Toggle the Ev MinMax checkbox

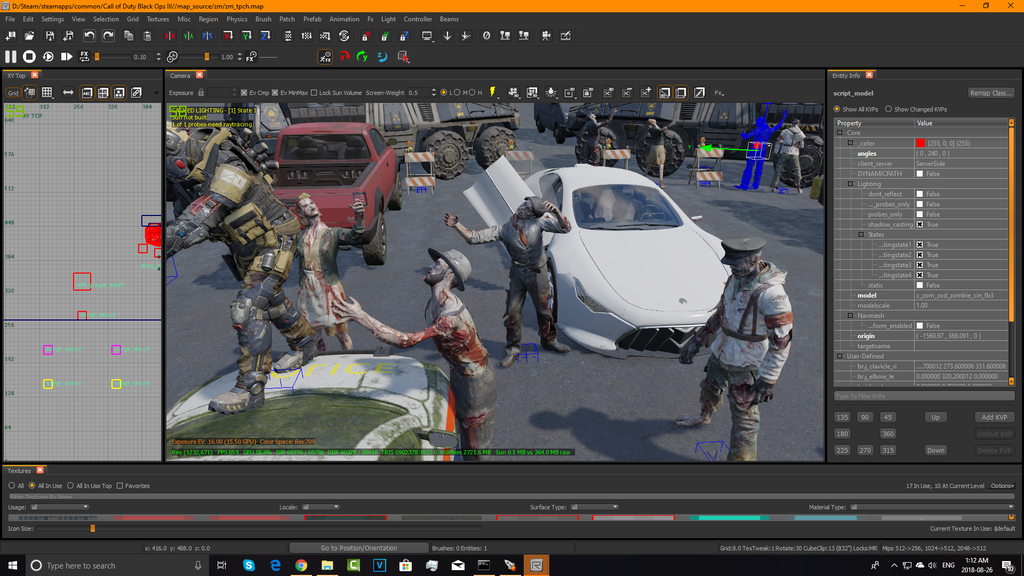[275, 93]
